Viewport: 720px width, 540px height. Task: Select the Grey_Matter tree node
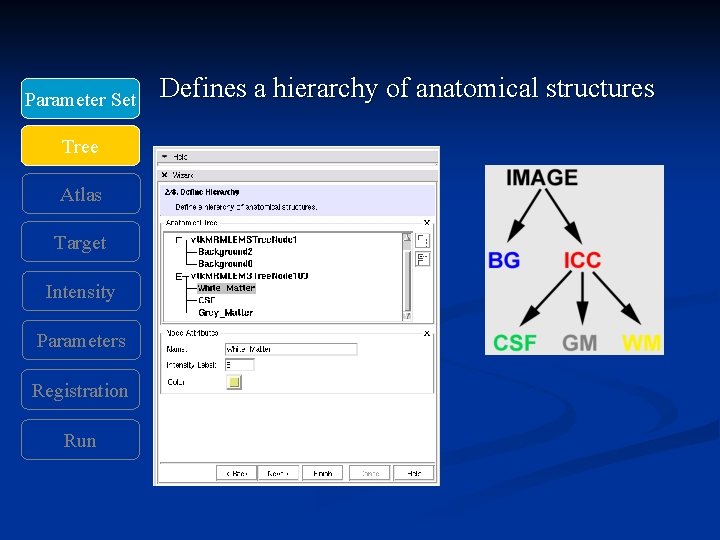[x=225, y=313]
